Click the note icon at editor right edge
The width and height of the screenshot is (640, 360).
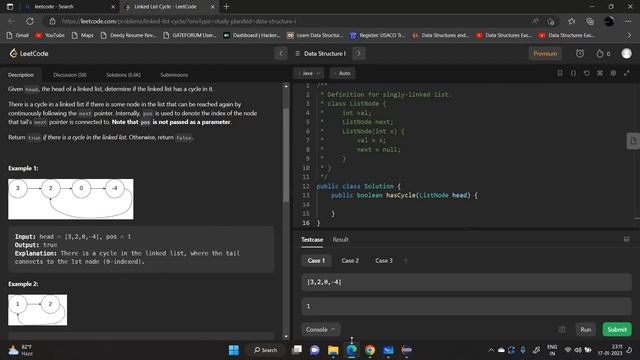tap(633, 141)
